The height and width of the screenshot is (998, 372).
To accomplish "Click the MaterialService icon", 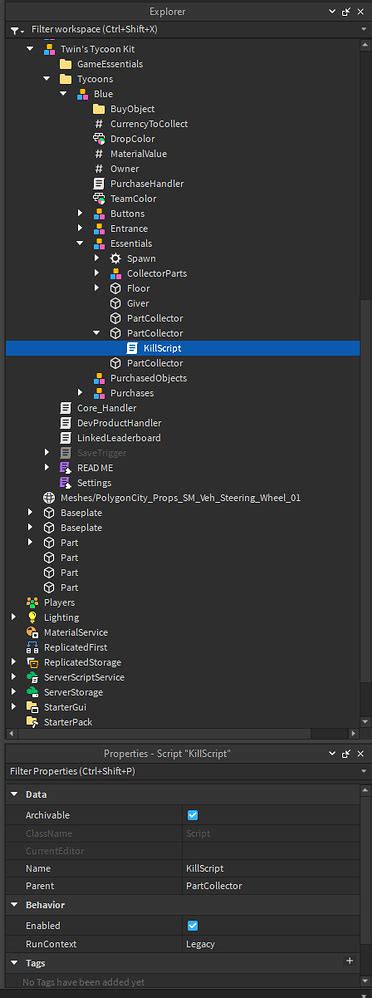I will coord(32,632).
